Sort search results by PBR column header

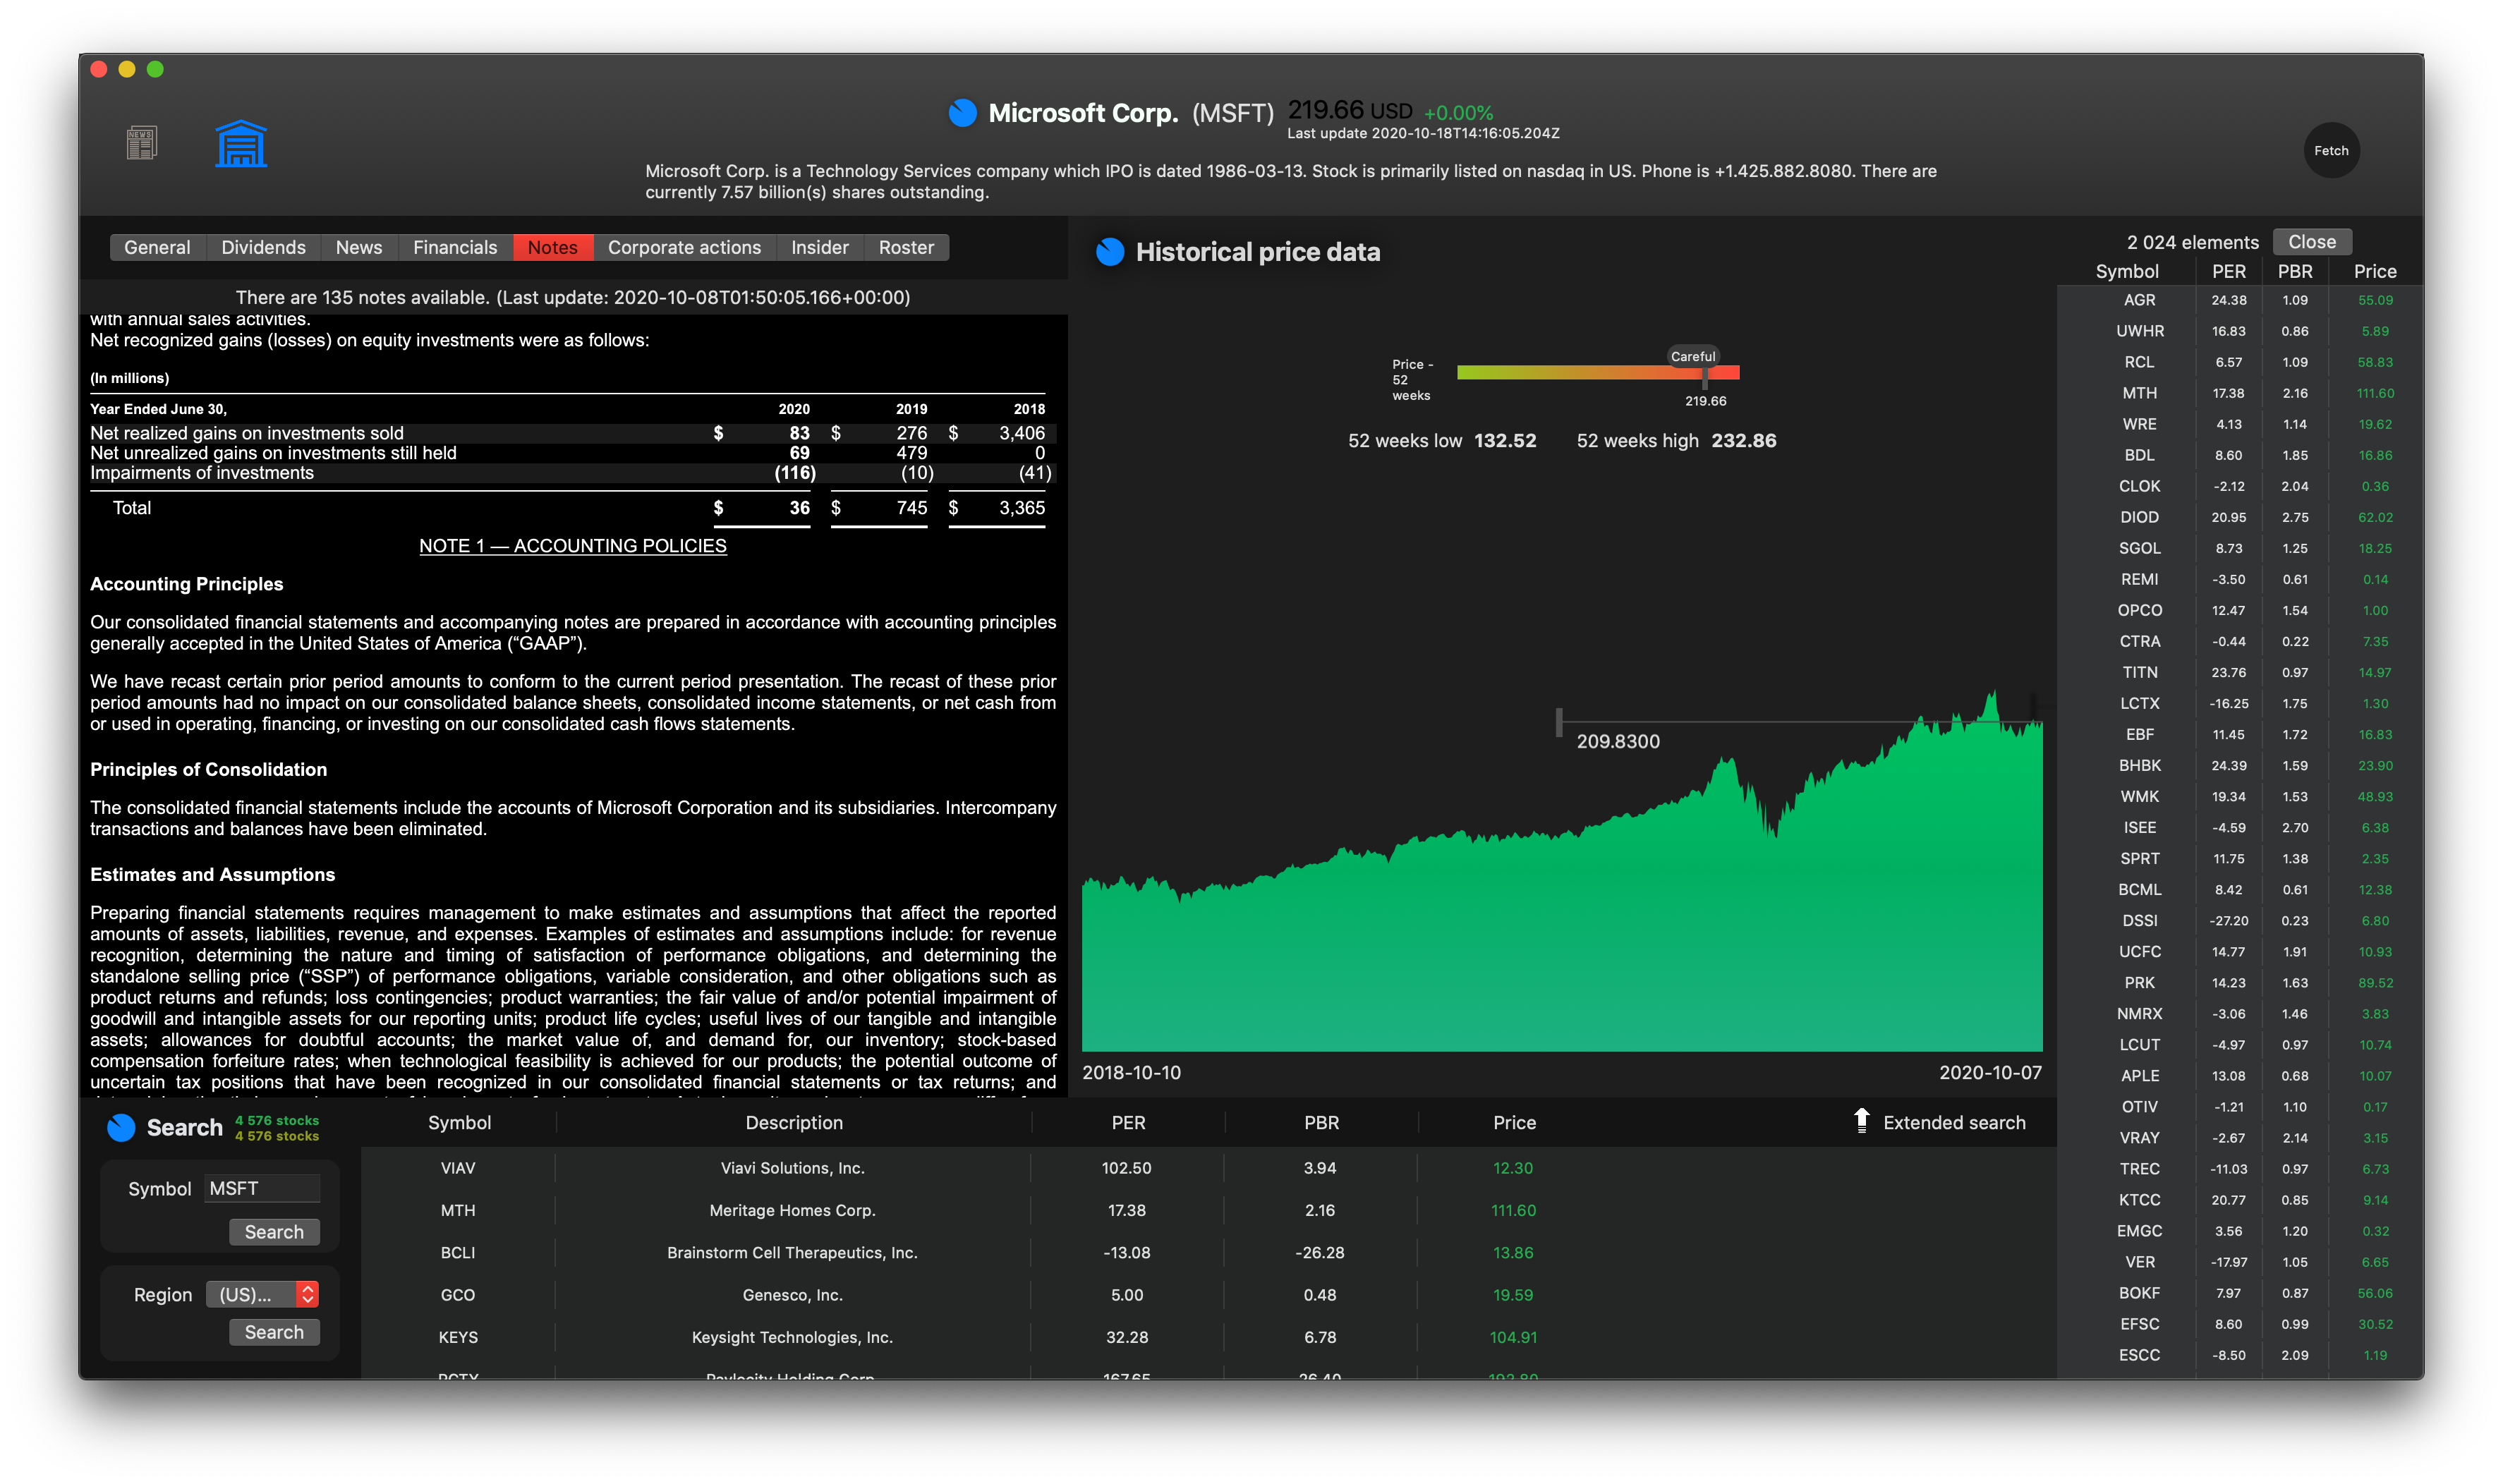[1321, 1123]
